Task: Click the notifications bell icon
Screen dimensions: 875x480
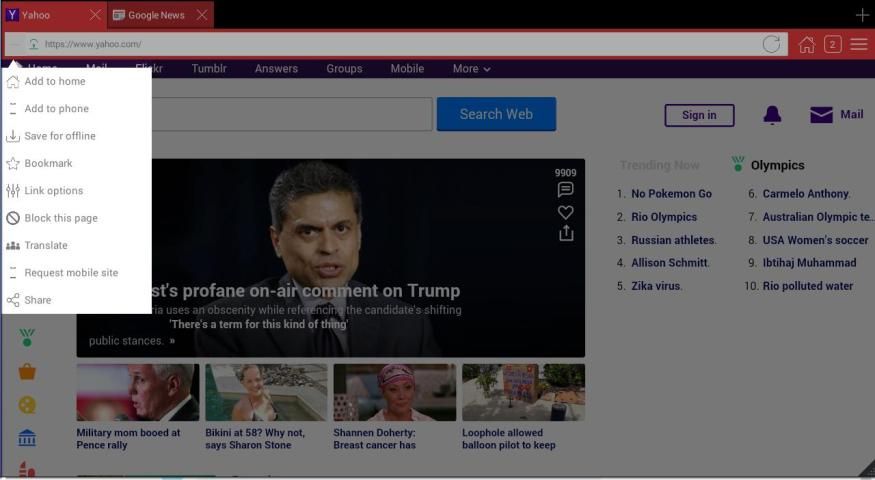Action: click(772, 115)
